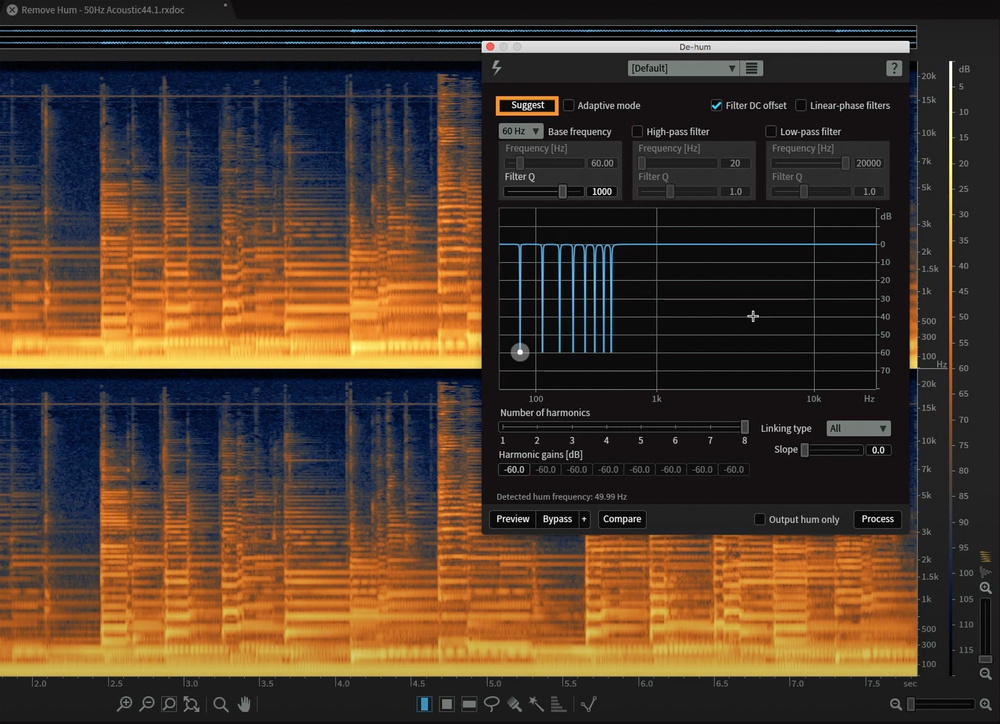This screenshot has width=1000, height=724.
Task: Select the Frequency selection tool
Action: coord(469,704)
